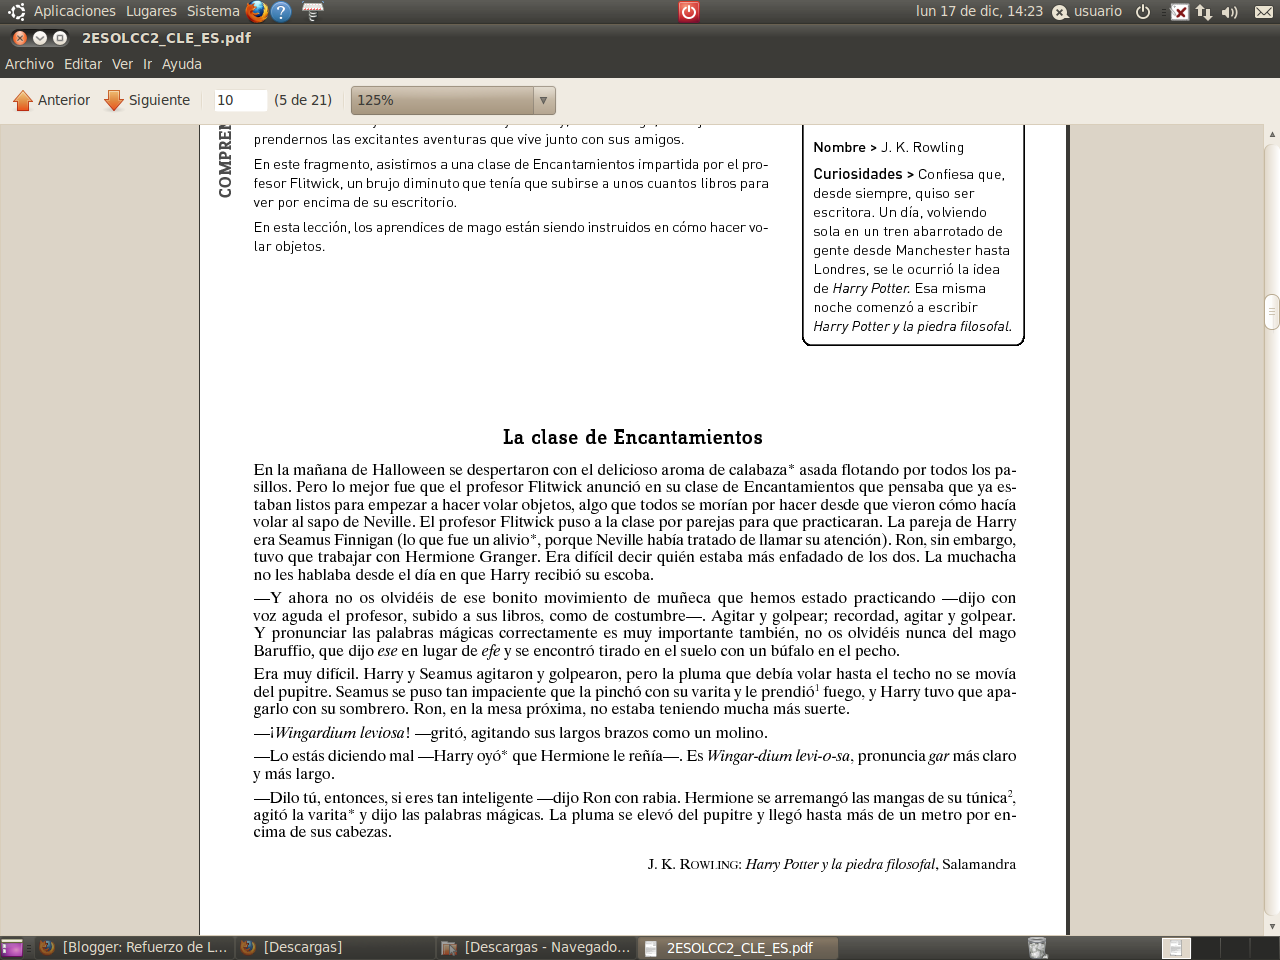Screen dimensions: 1280x960
Task: Open the network connection indicator
Action: (x=1204, y=12)
